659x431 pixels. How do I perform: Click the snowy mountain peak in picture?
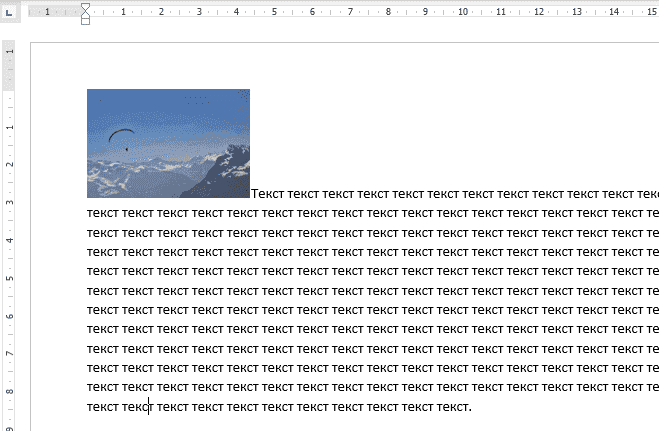(235, 155)
